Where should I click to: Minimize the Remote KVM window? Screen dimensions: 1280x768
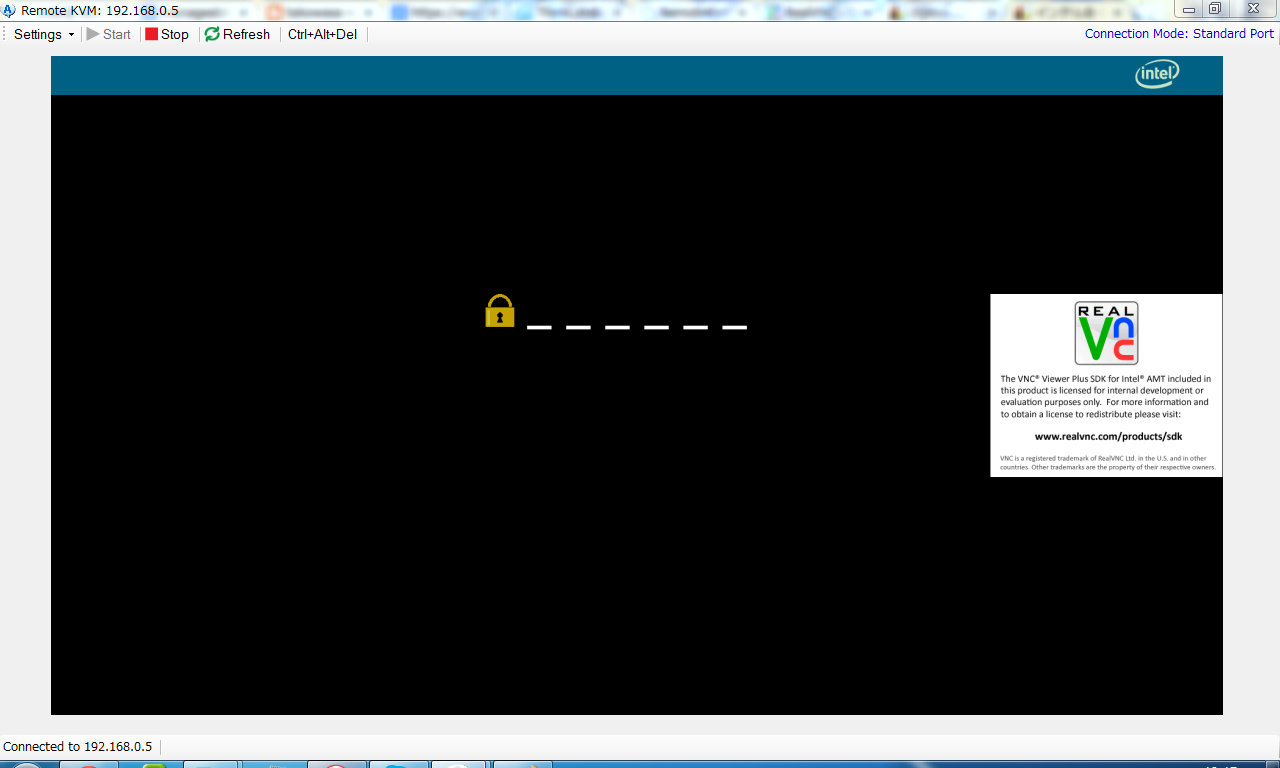point(1190,9)
